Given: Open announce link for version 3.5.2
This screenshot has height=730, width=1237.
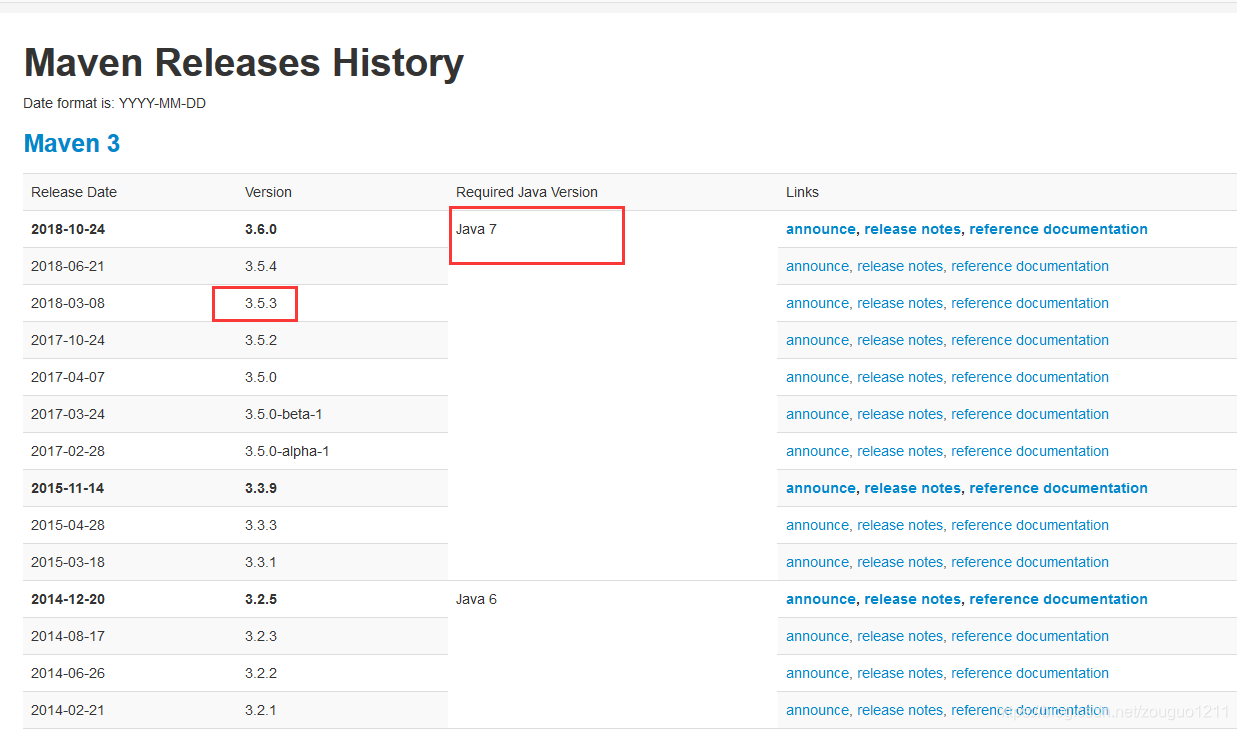Looking at the screenshot, I should [x=817, y=340].
